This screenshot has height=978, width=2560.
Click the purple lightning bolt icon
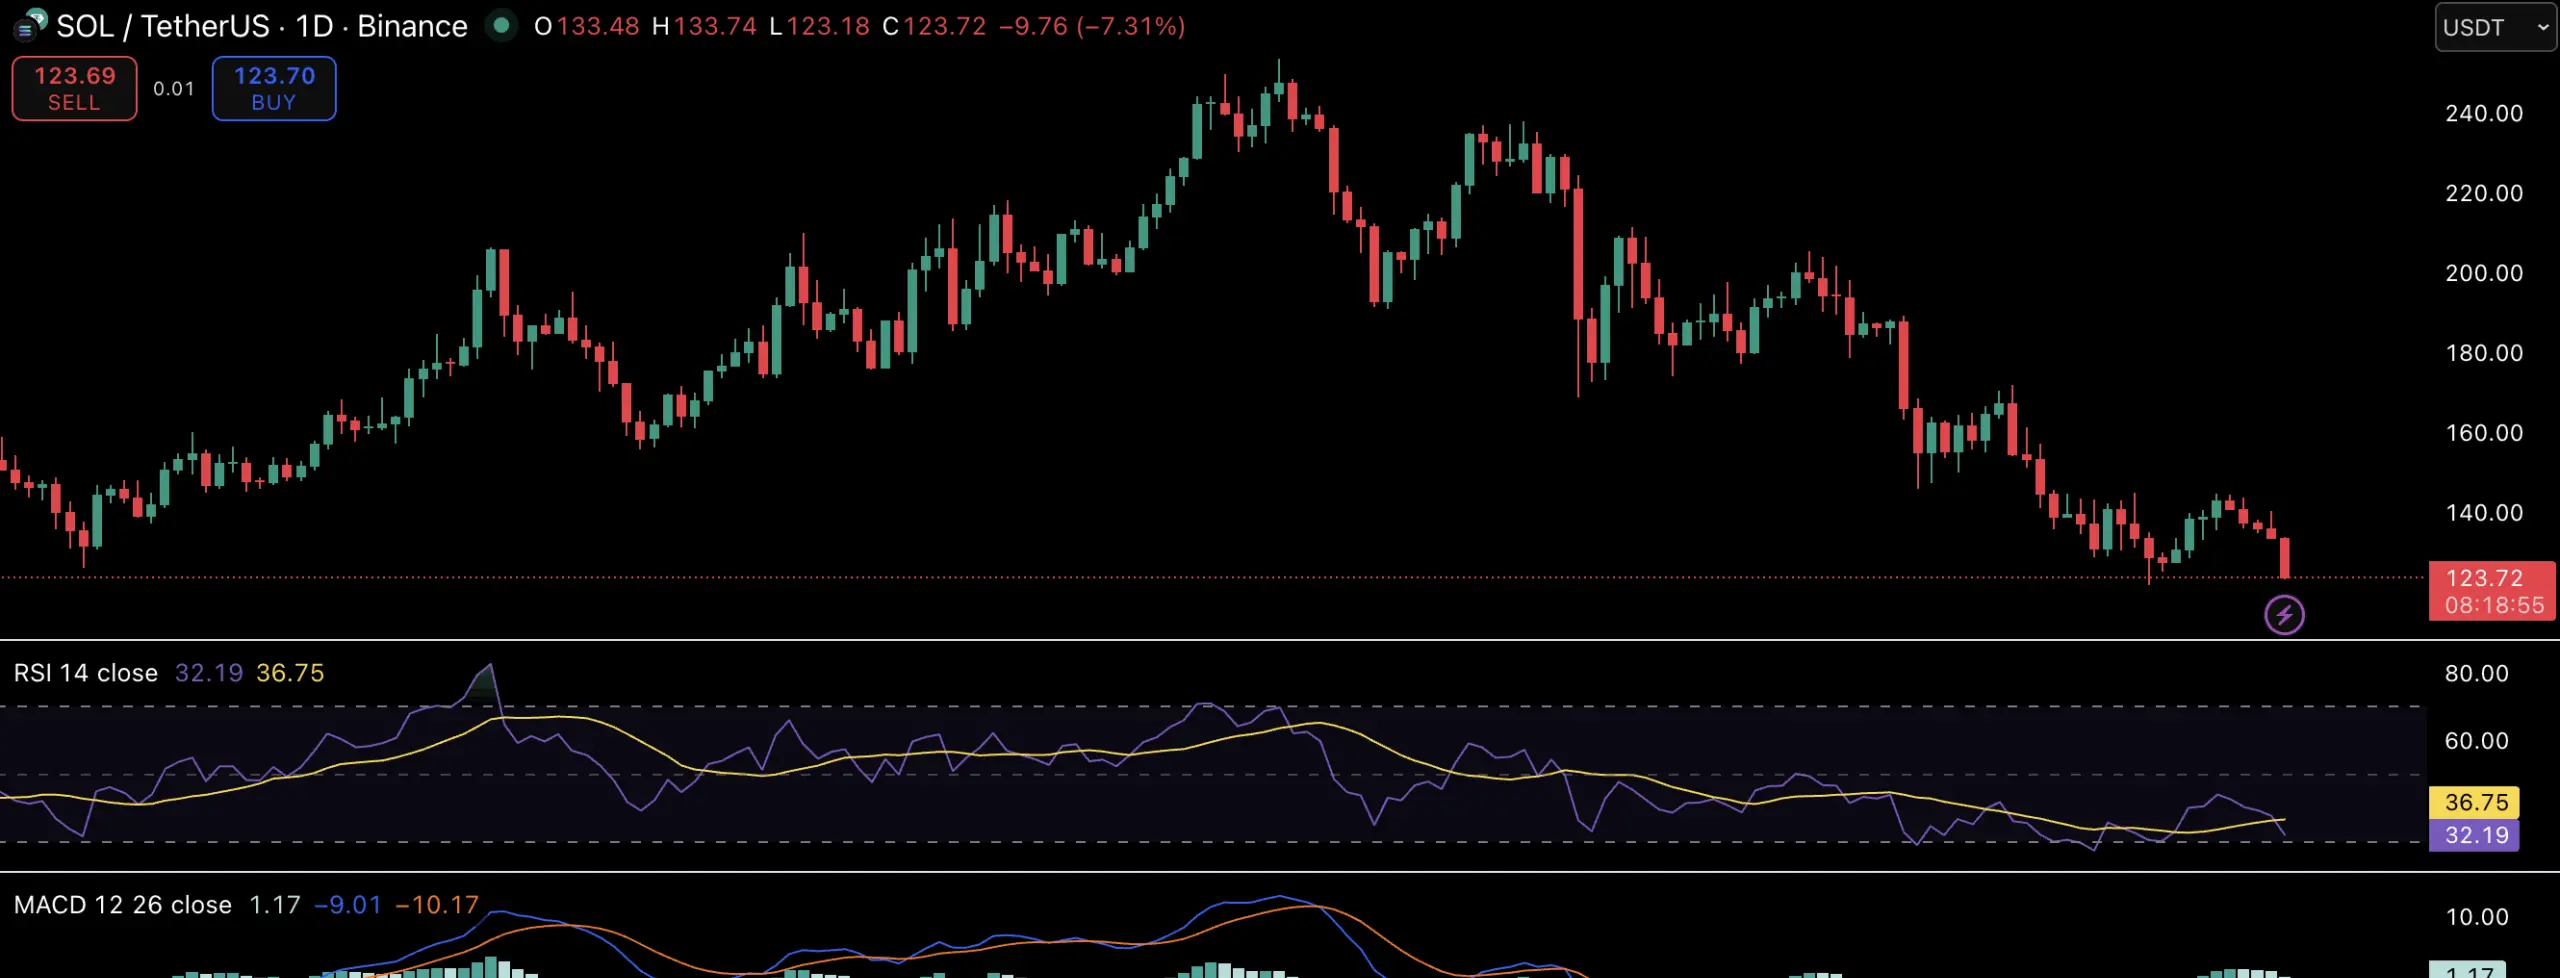(2284, 615)
